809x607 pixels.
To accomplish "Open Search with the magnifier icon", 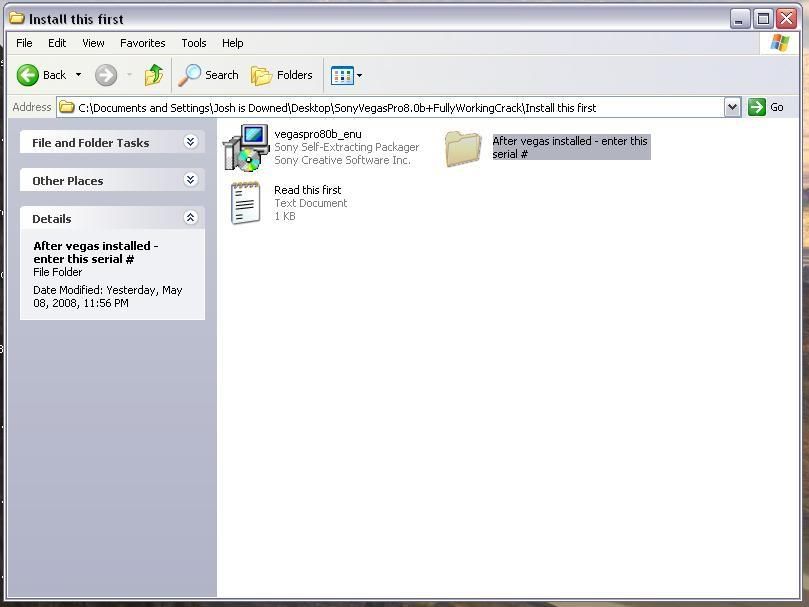I will click(189, 75).
